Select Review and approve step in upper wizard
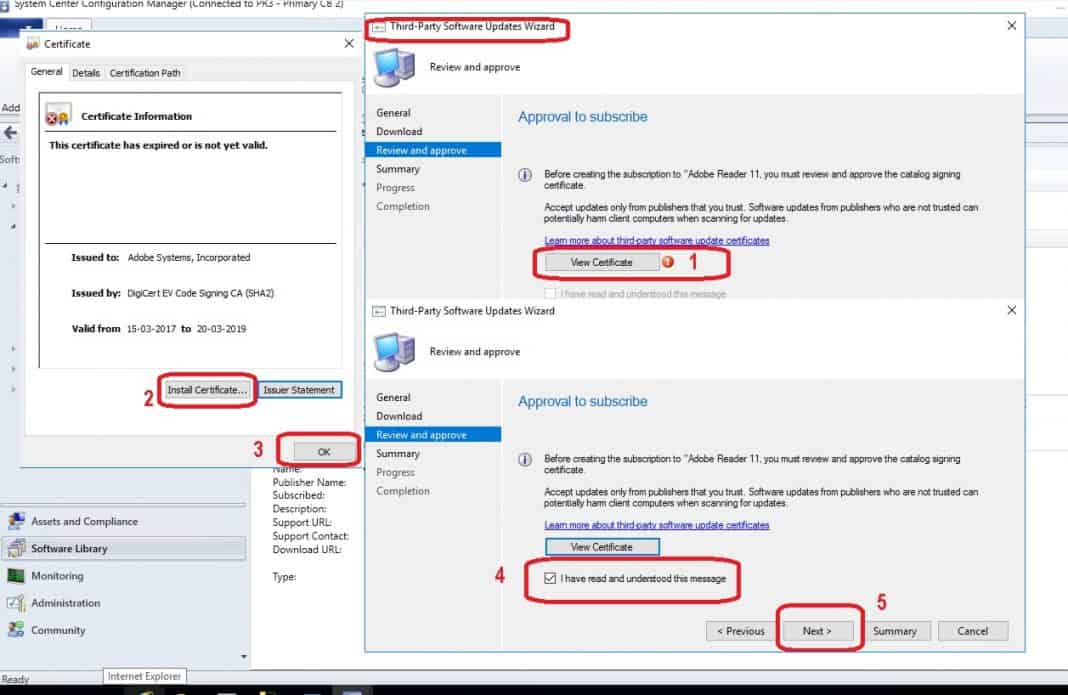Viewport: 1068px width, 695px height. 433,150
